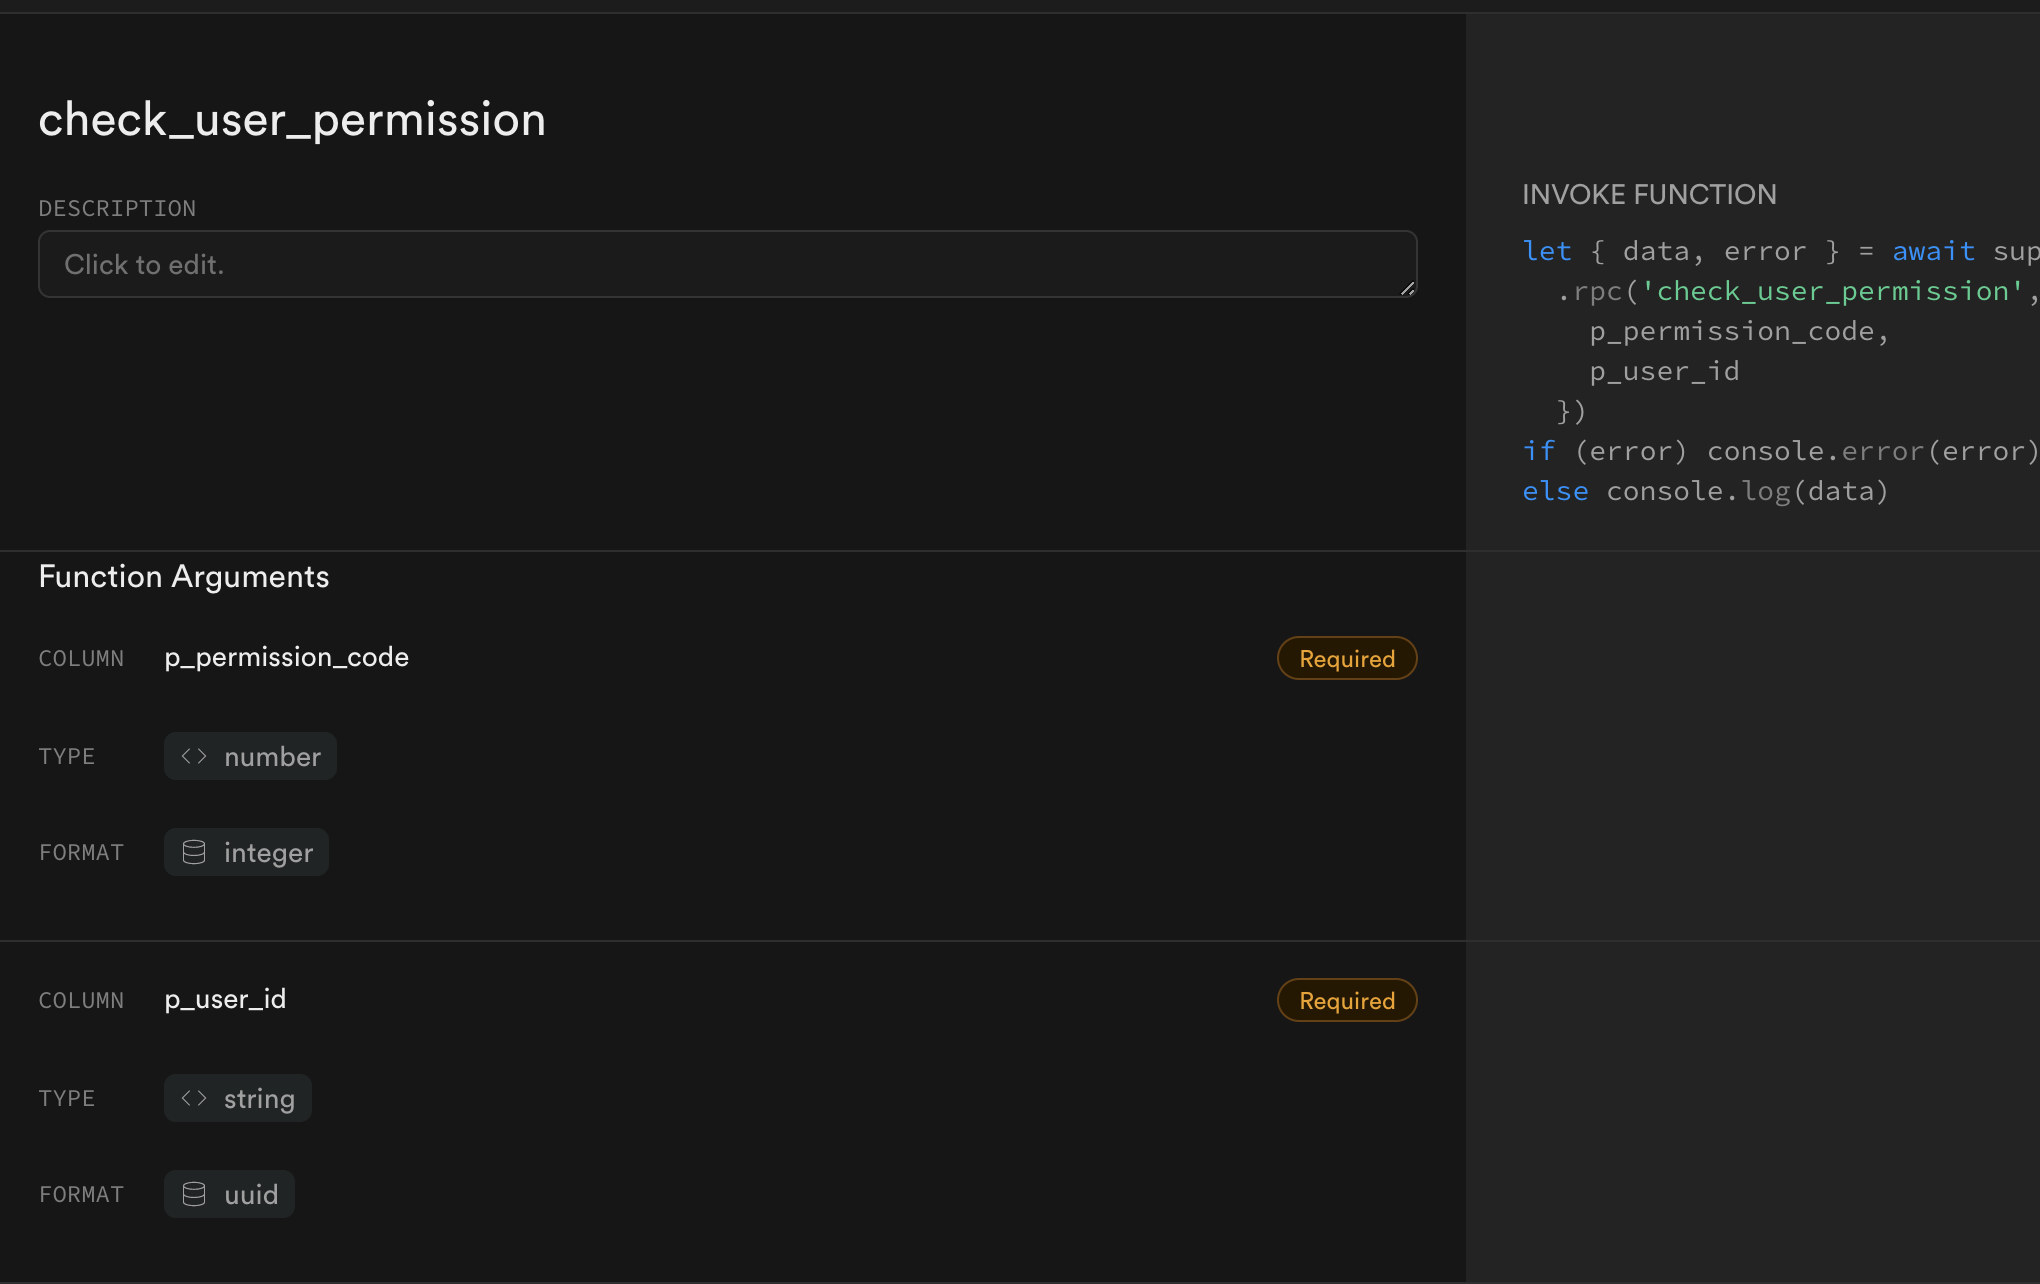Select the uuid format chip

[229, 1194]
